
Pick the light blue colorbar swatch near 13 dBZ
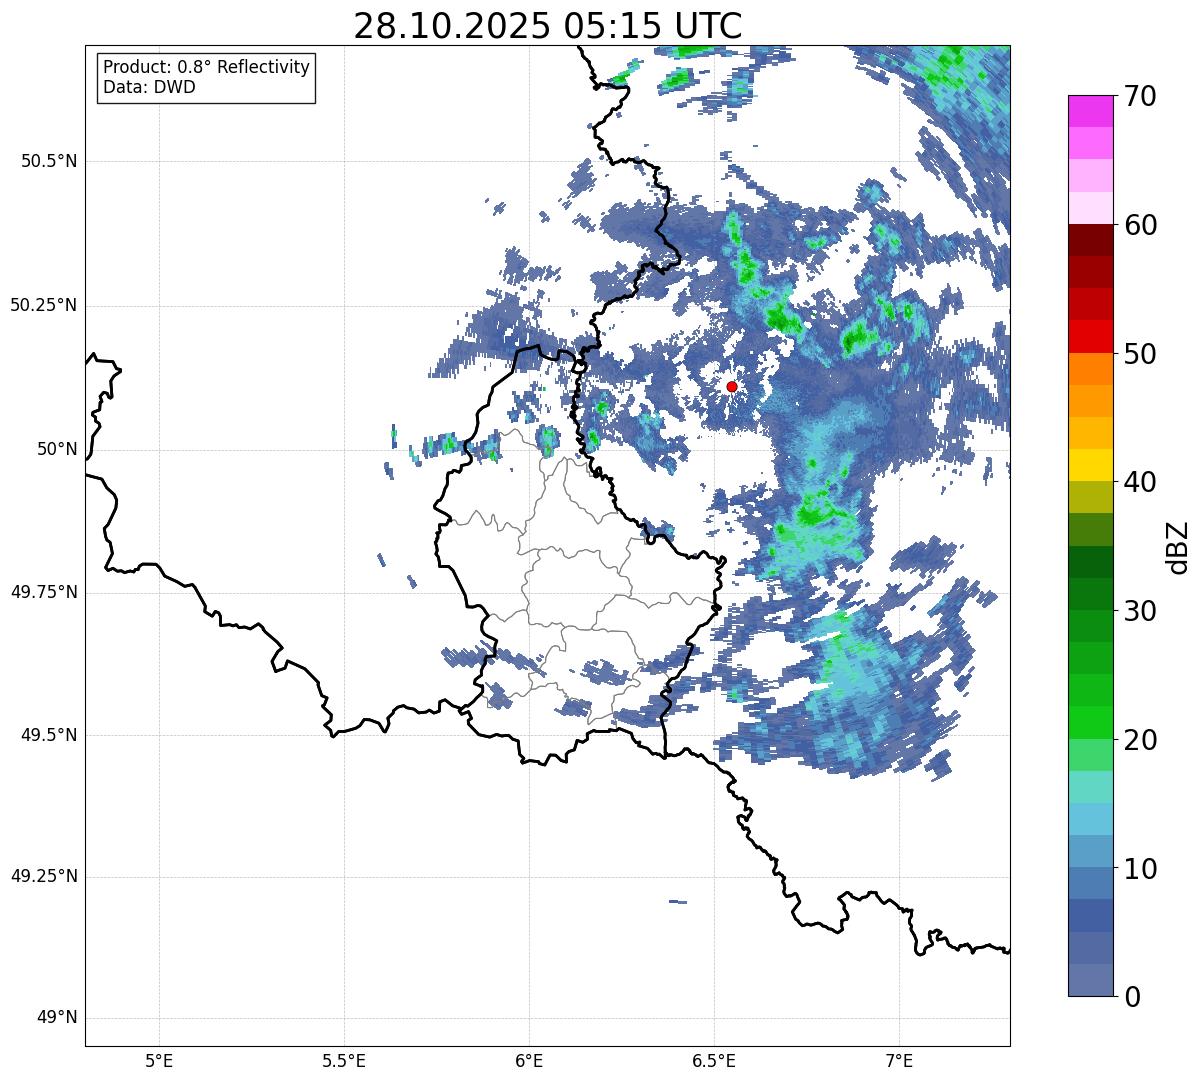pos(1090,819)
